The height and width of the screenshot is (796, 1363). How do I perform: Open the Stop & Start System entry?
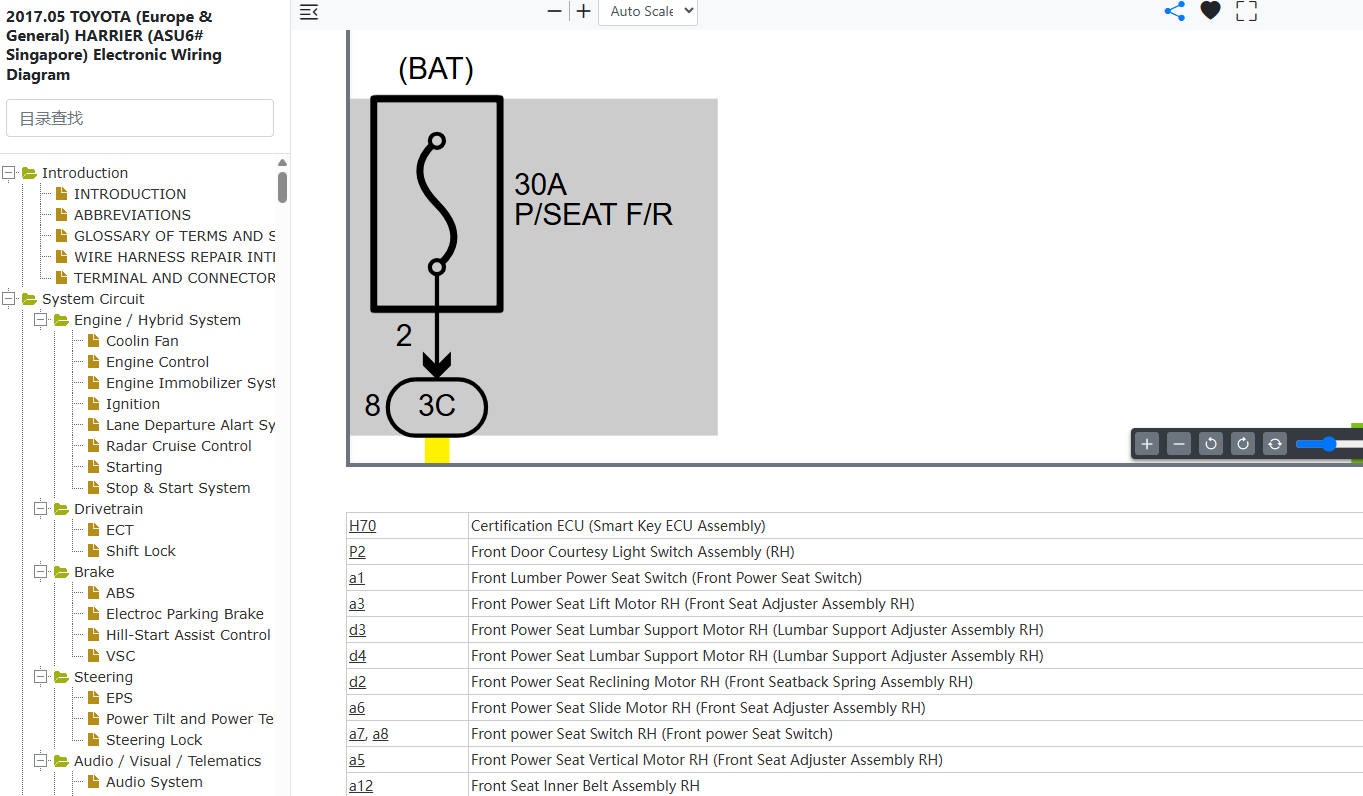coord(178,488)
